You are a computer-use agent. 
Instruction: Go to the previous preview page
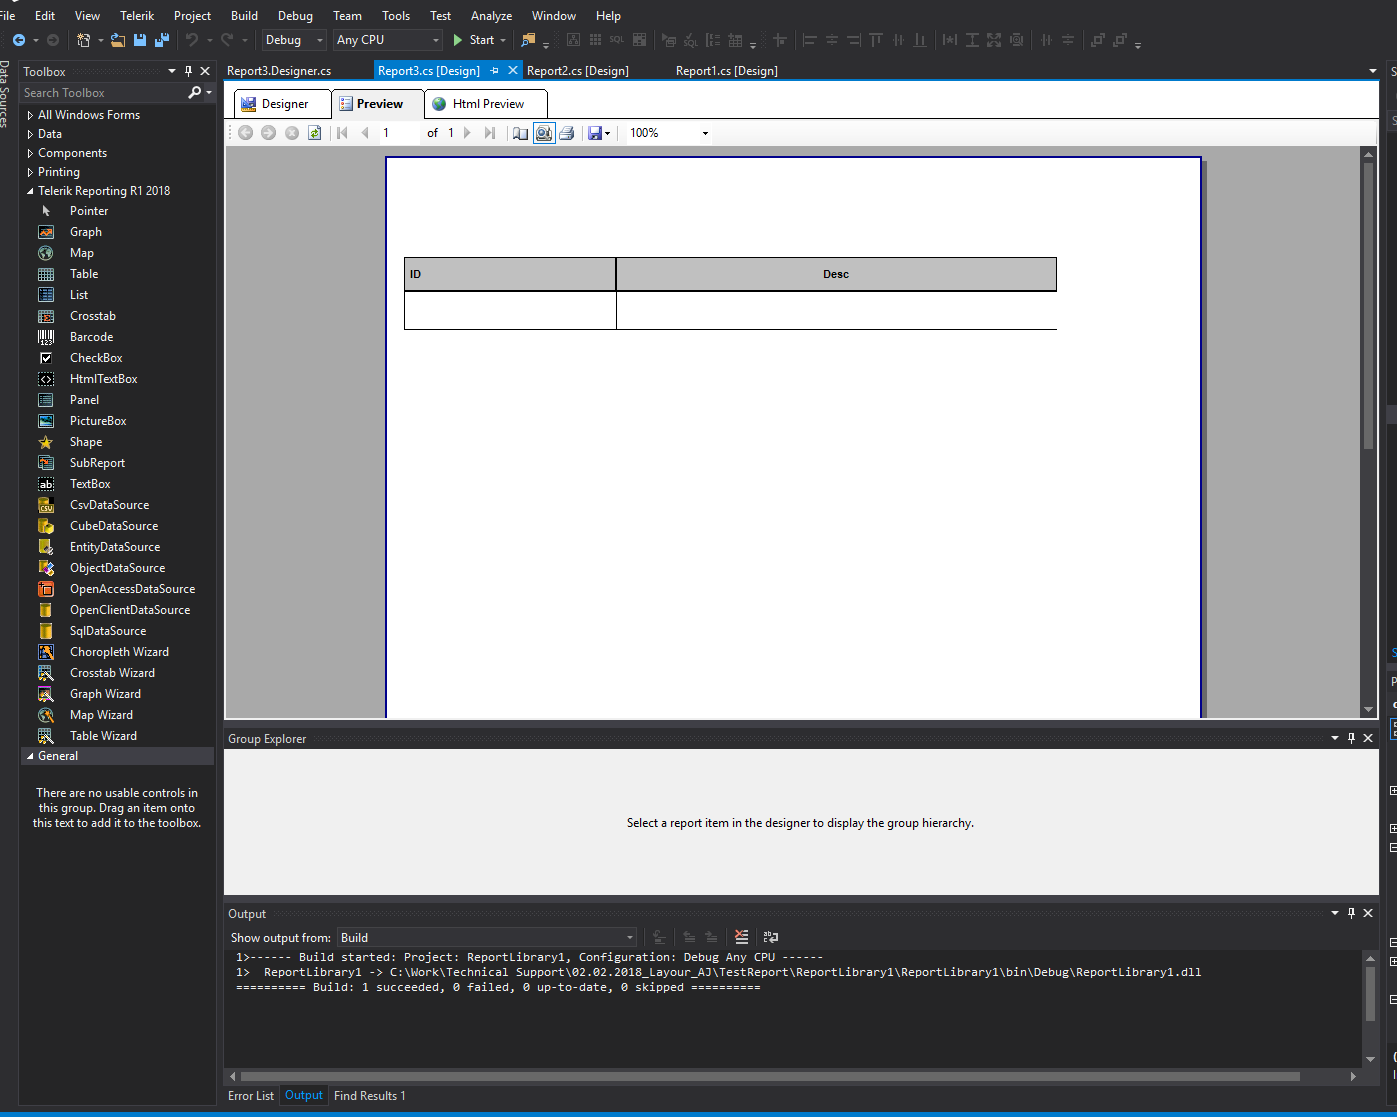pyautogui.click(x=365, y=133)
